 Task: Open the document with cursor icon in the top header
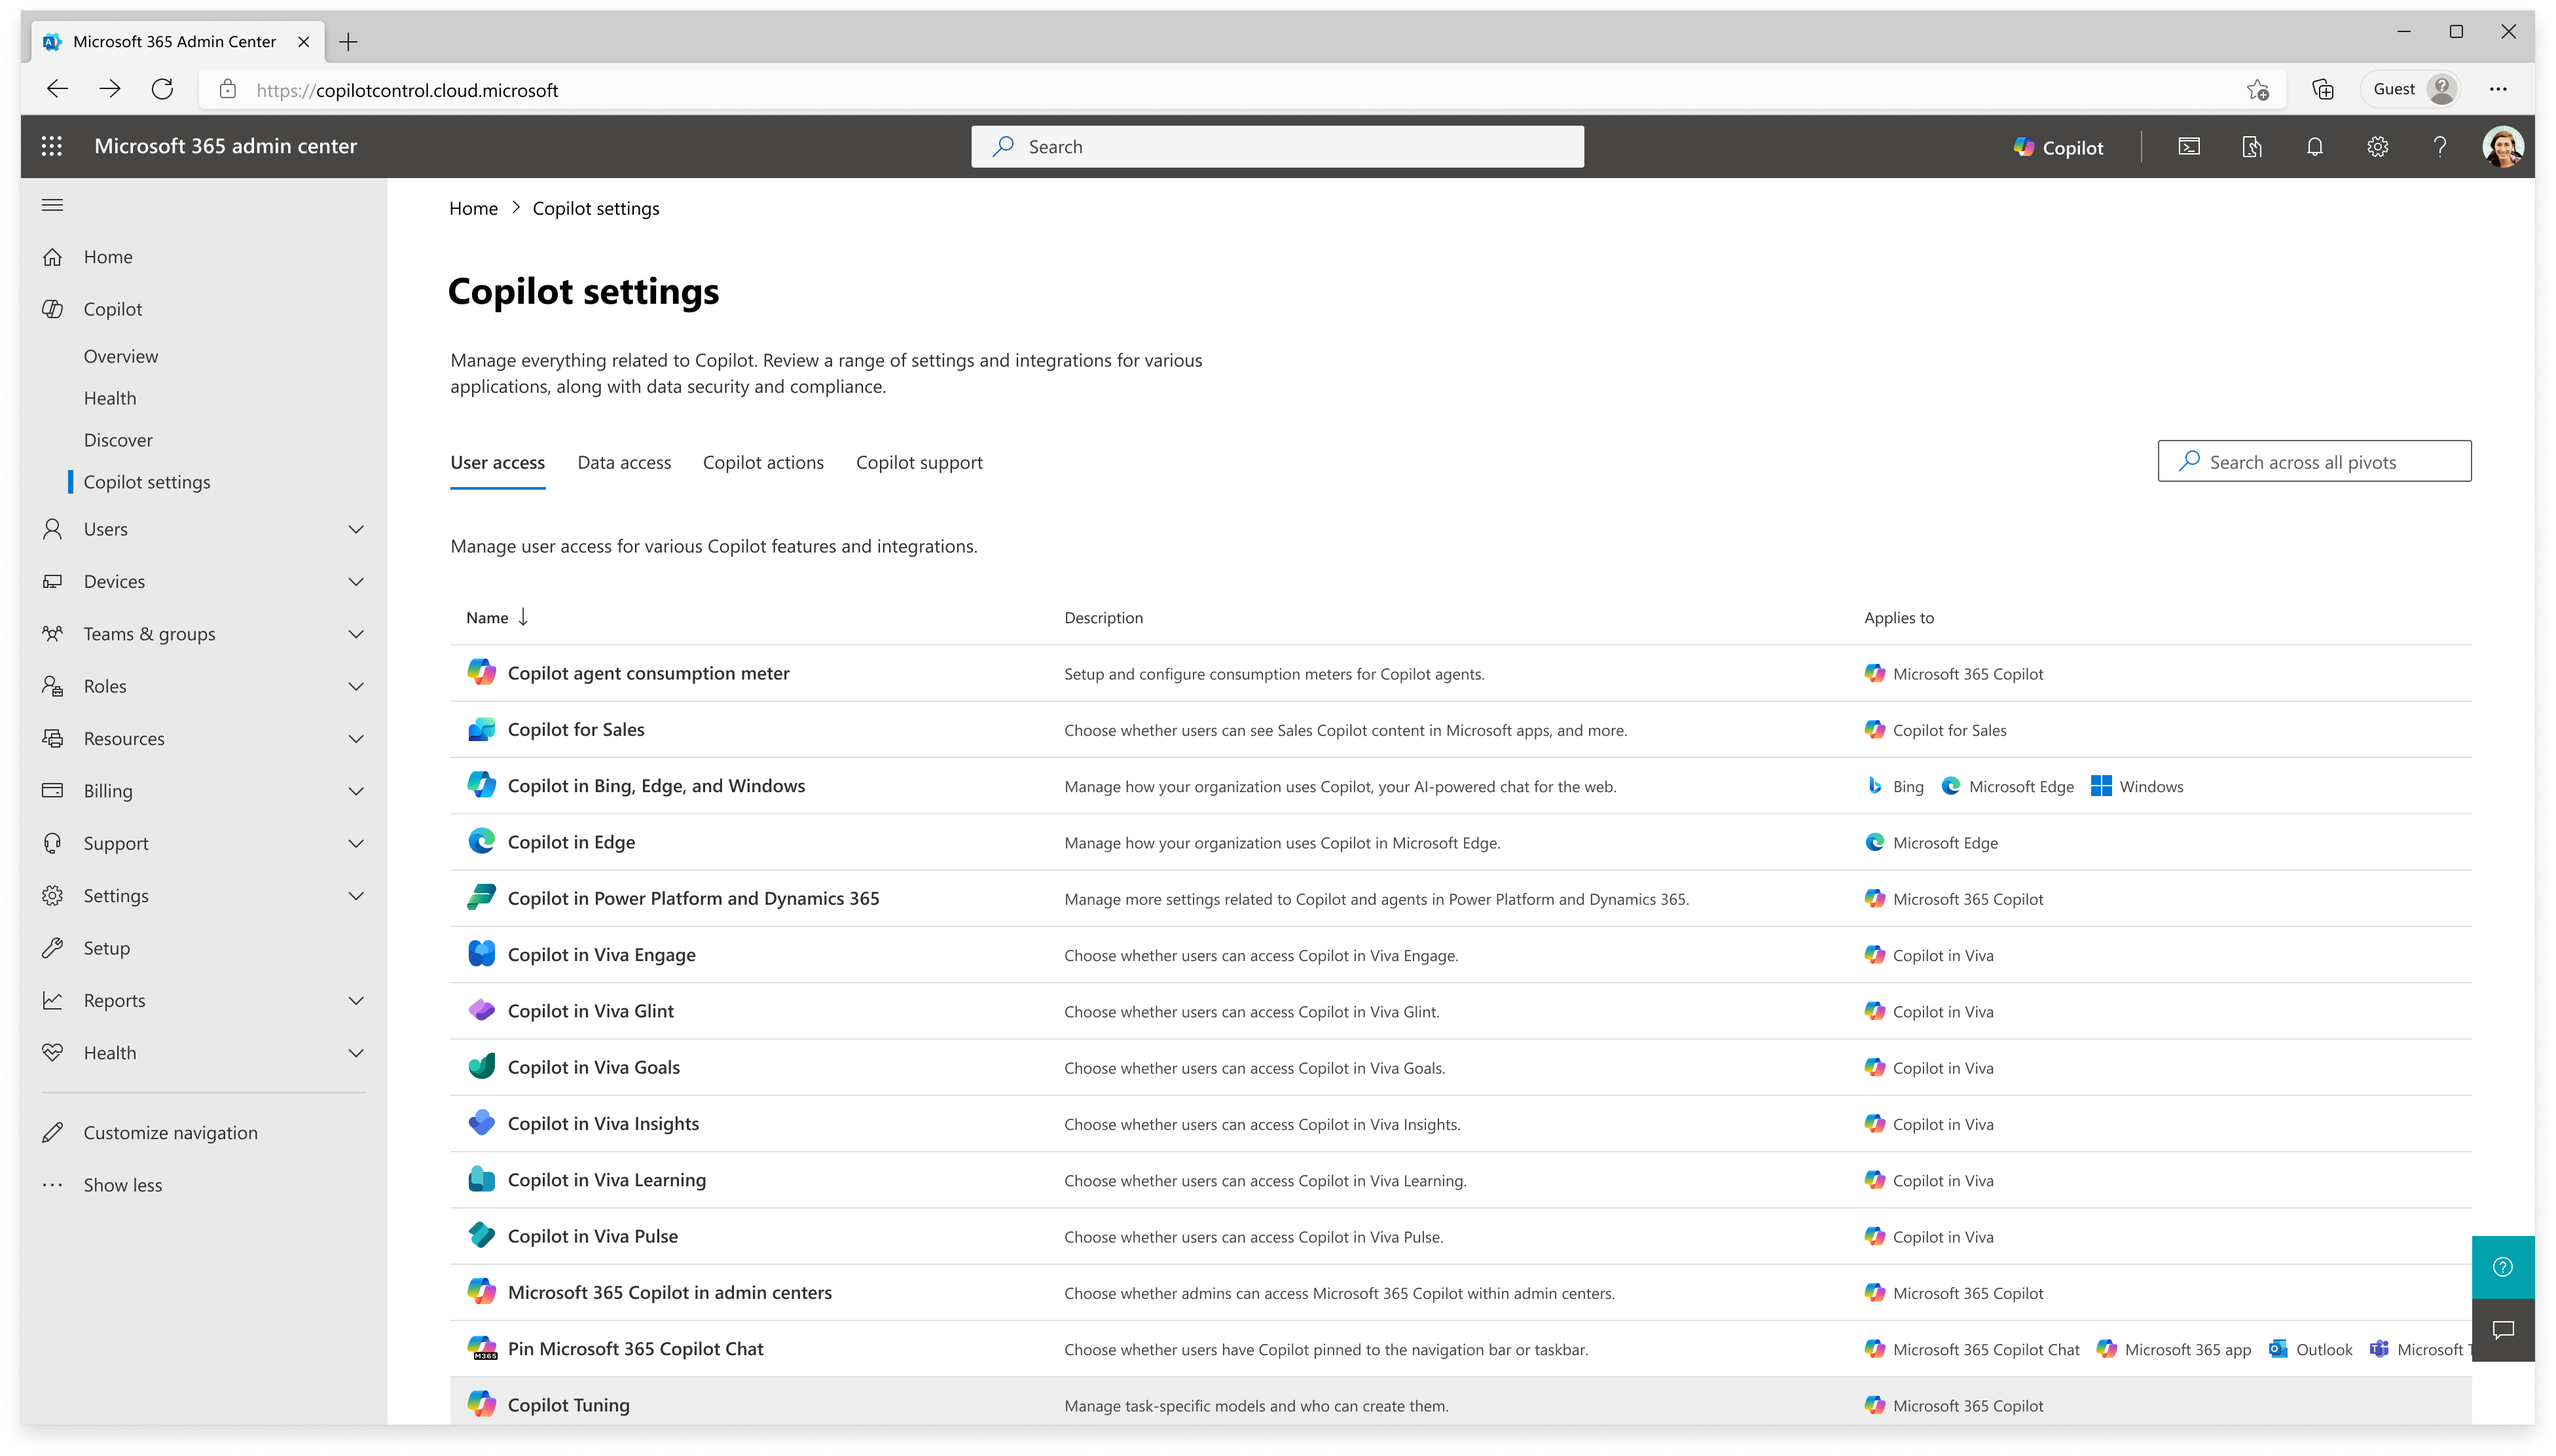(2251, 147)
